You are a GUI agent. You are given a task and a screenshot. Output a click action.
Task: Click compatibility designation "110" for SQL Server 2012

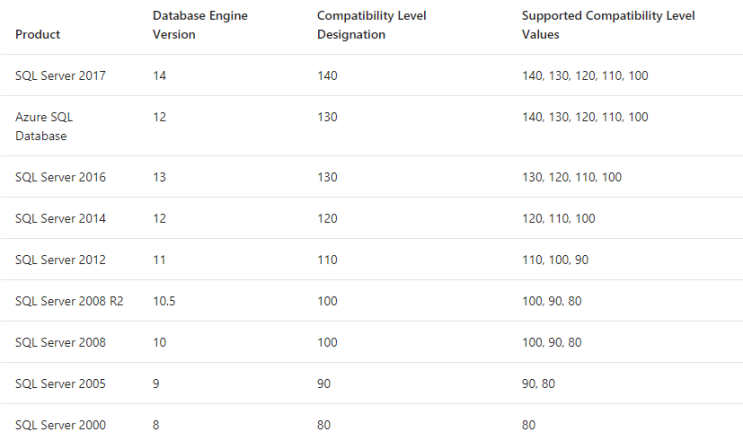[327, 259]
